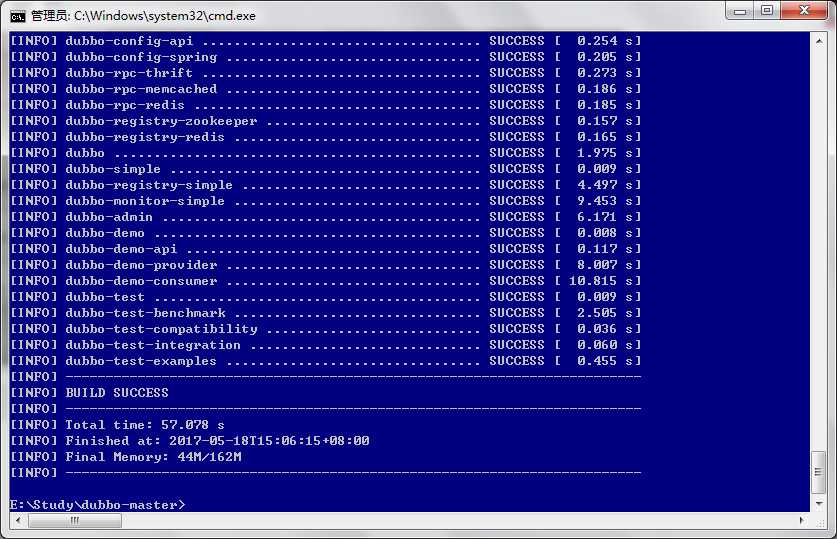
Task: Click the dubbo-rpc-thrift line
Action: pyautogui.click(x=326, y=73)
